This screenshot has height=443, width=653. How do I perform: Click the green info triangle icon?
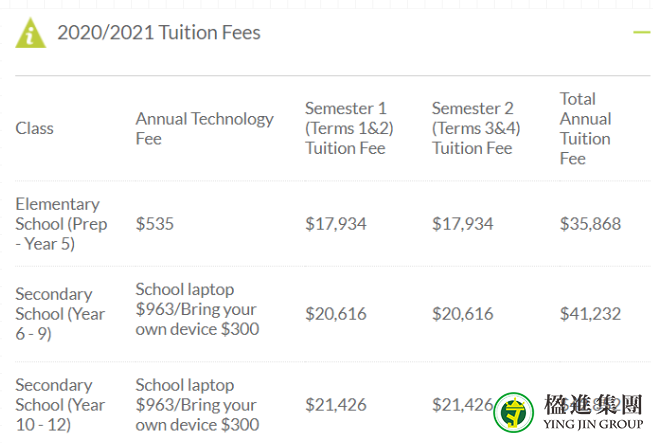[x=30, y=33]
